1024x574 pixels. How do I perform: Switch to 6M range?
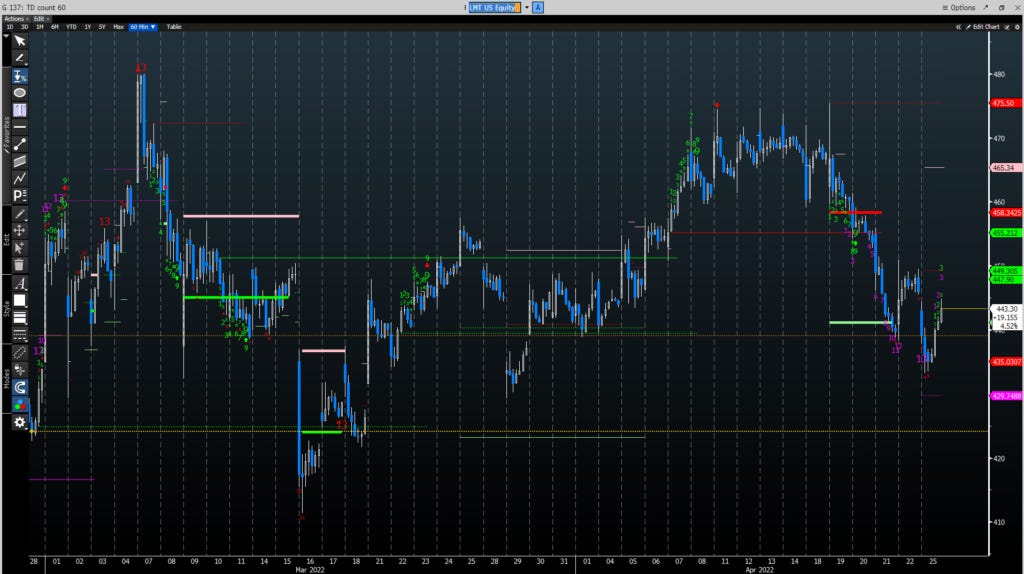pos(55,27)
